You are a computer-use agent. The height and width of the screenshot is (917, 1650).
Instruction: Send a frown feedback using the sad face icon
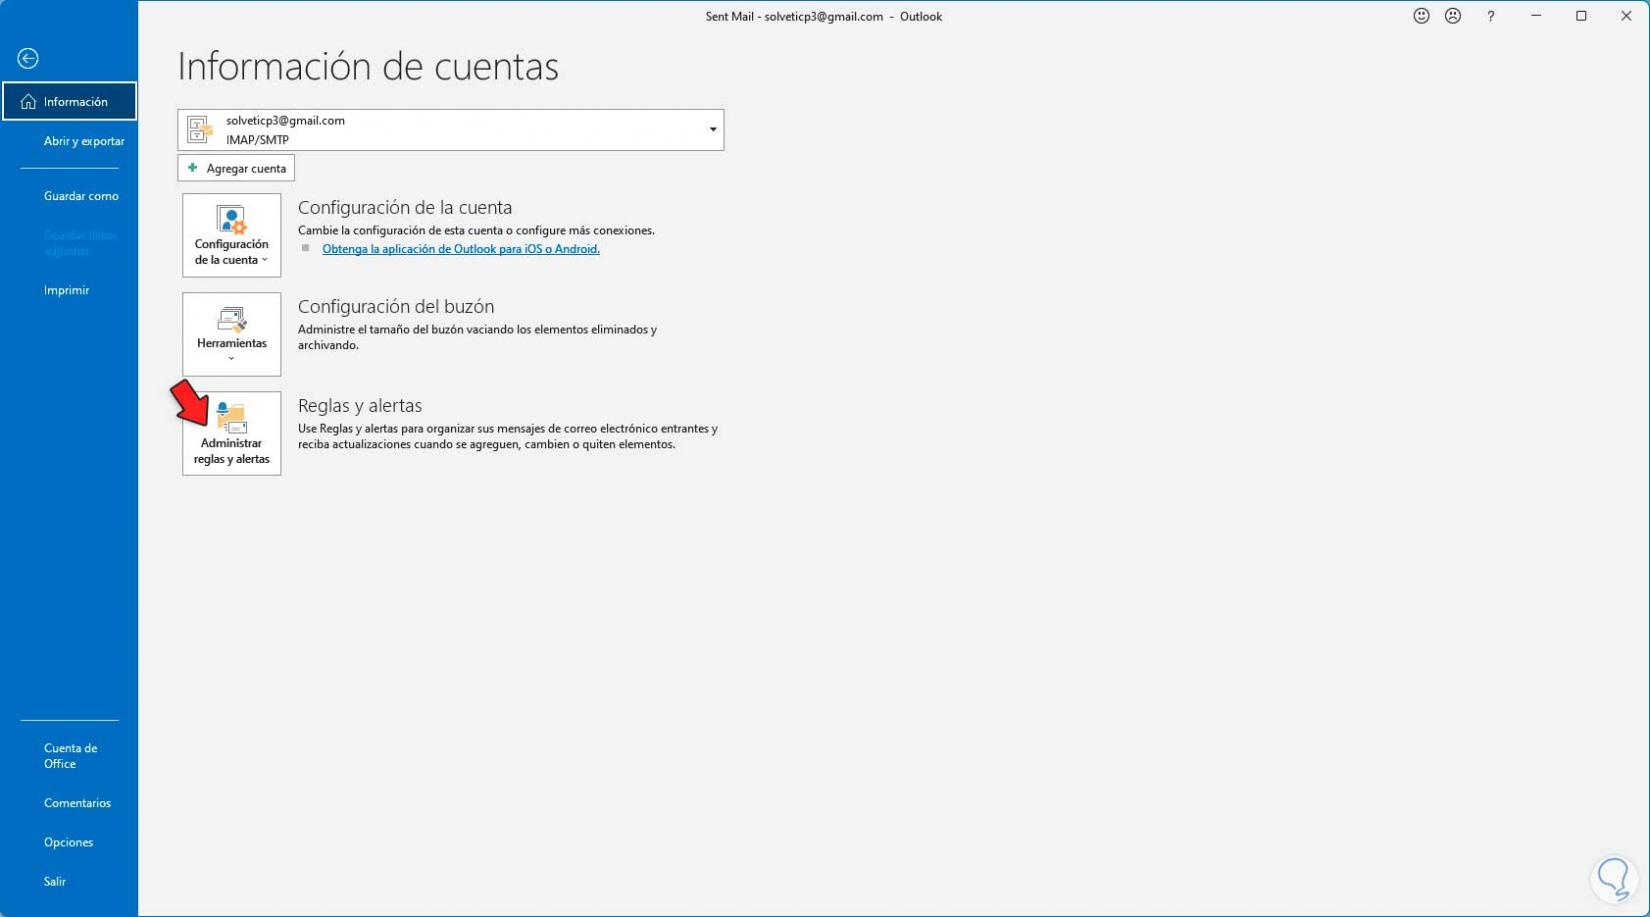[1453, 16]
